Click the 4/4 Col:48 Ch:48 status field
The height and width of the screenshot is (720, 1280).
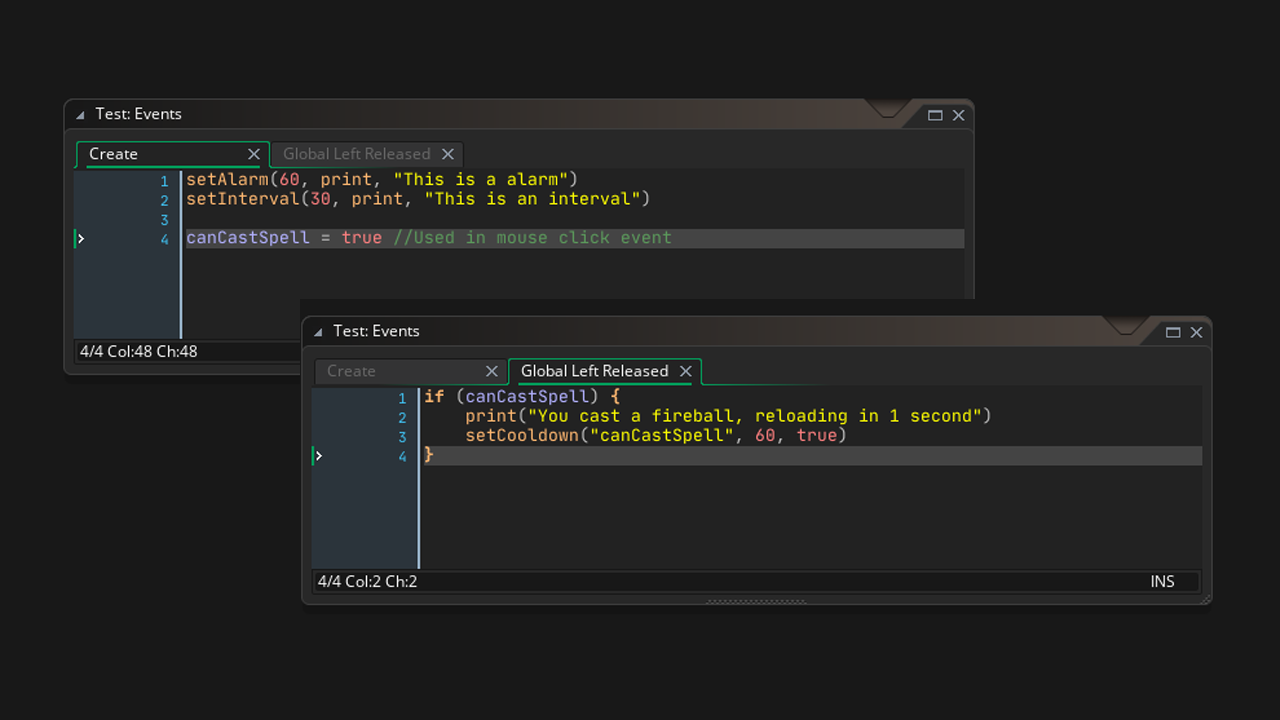coord(138,351)
